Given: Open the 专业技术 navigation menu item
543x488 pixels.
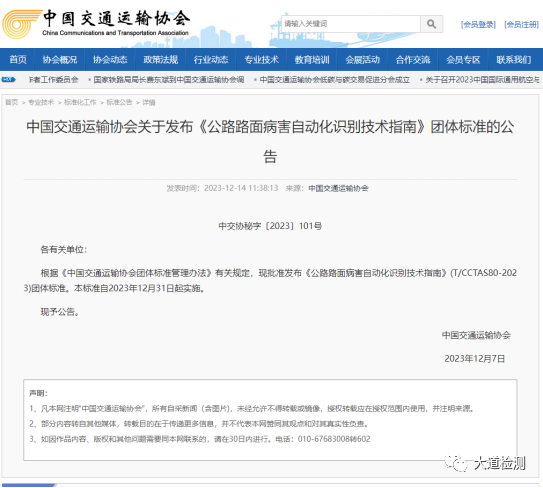Looking at the screenshot, I should (261, 60).
